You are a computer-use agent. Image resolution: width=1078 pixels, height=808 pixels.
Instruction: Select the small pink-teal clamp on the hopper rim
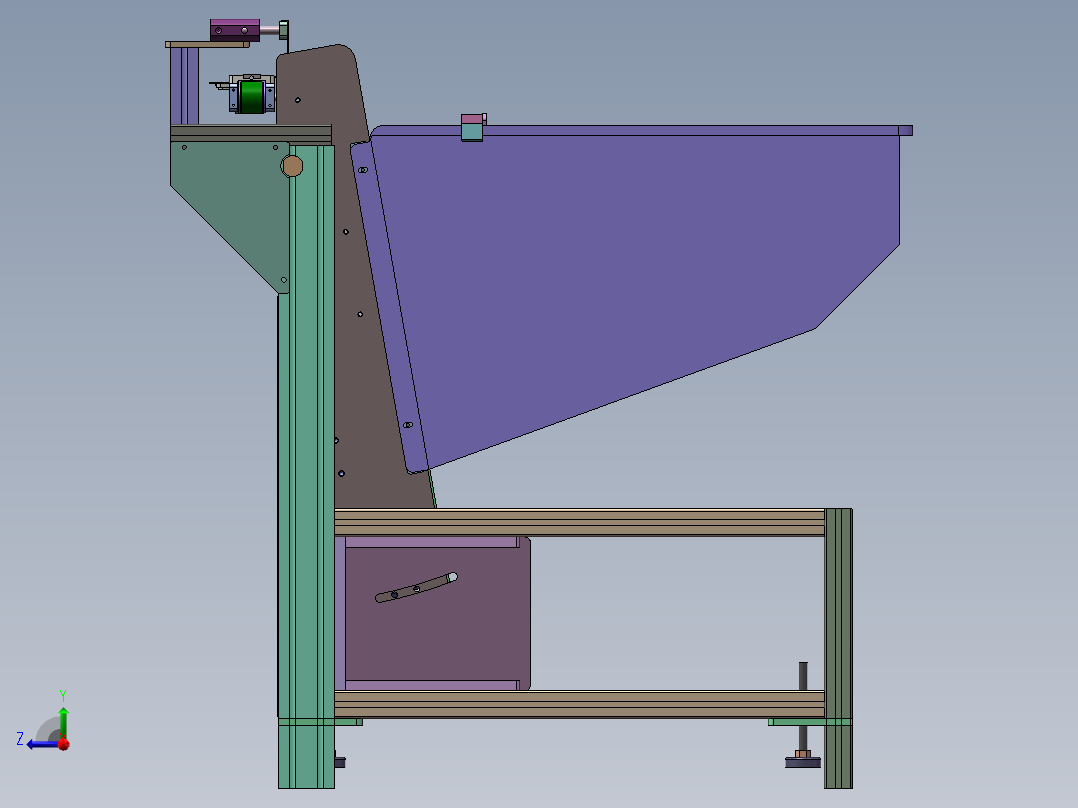[473, 127]
